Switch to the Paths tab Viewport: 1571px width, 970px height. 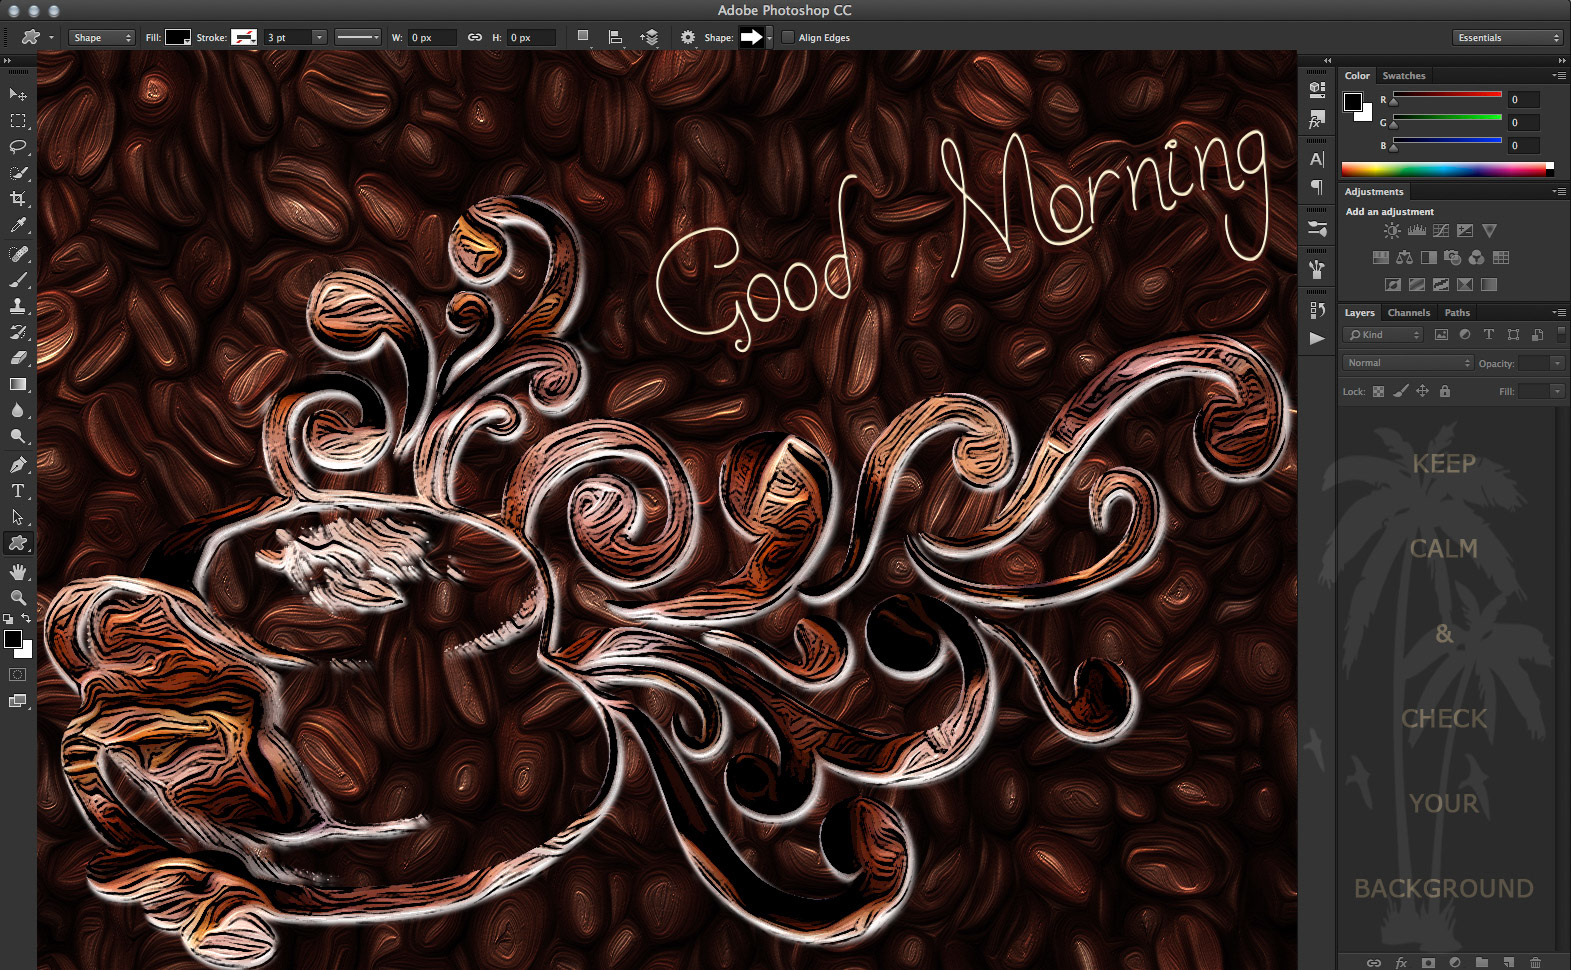tap(1457, 313)
